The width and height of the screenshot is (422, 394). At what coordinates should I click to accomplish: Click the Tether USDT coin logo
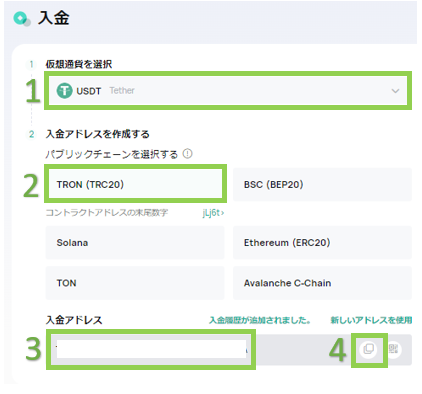point(64,90)
